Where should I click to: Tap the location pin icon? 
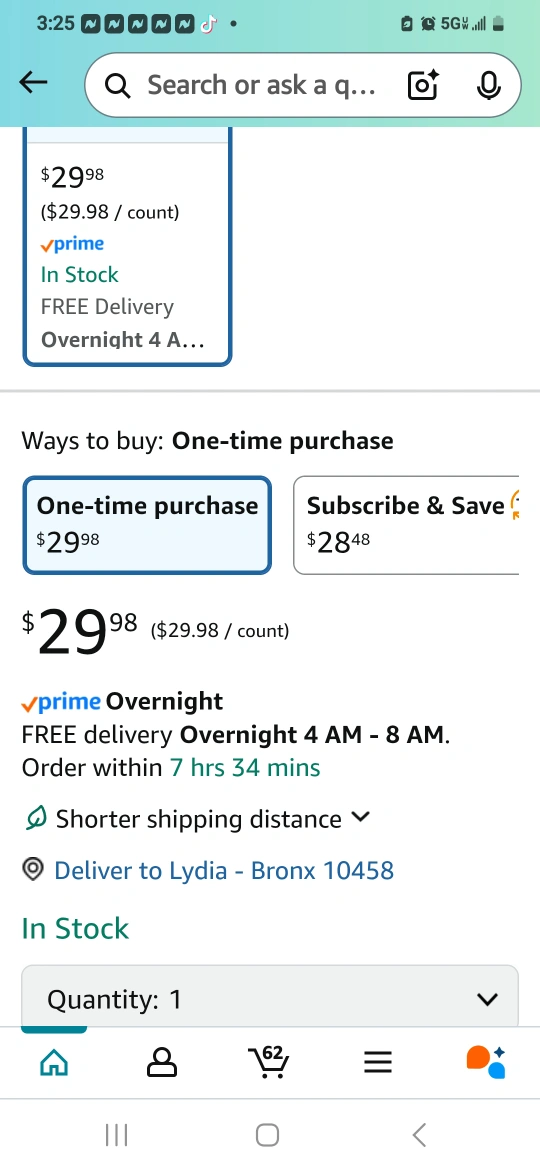(x=33, y=869)
